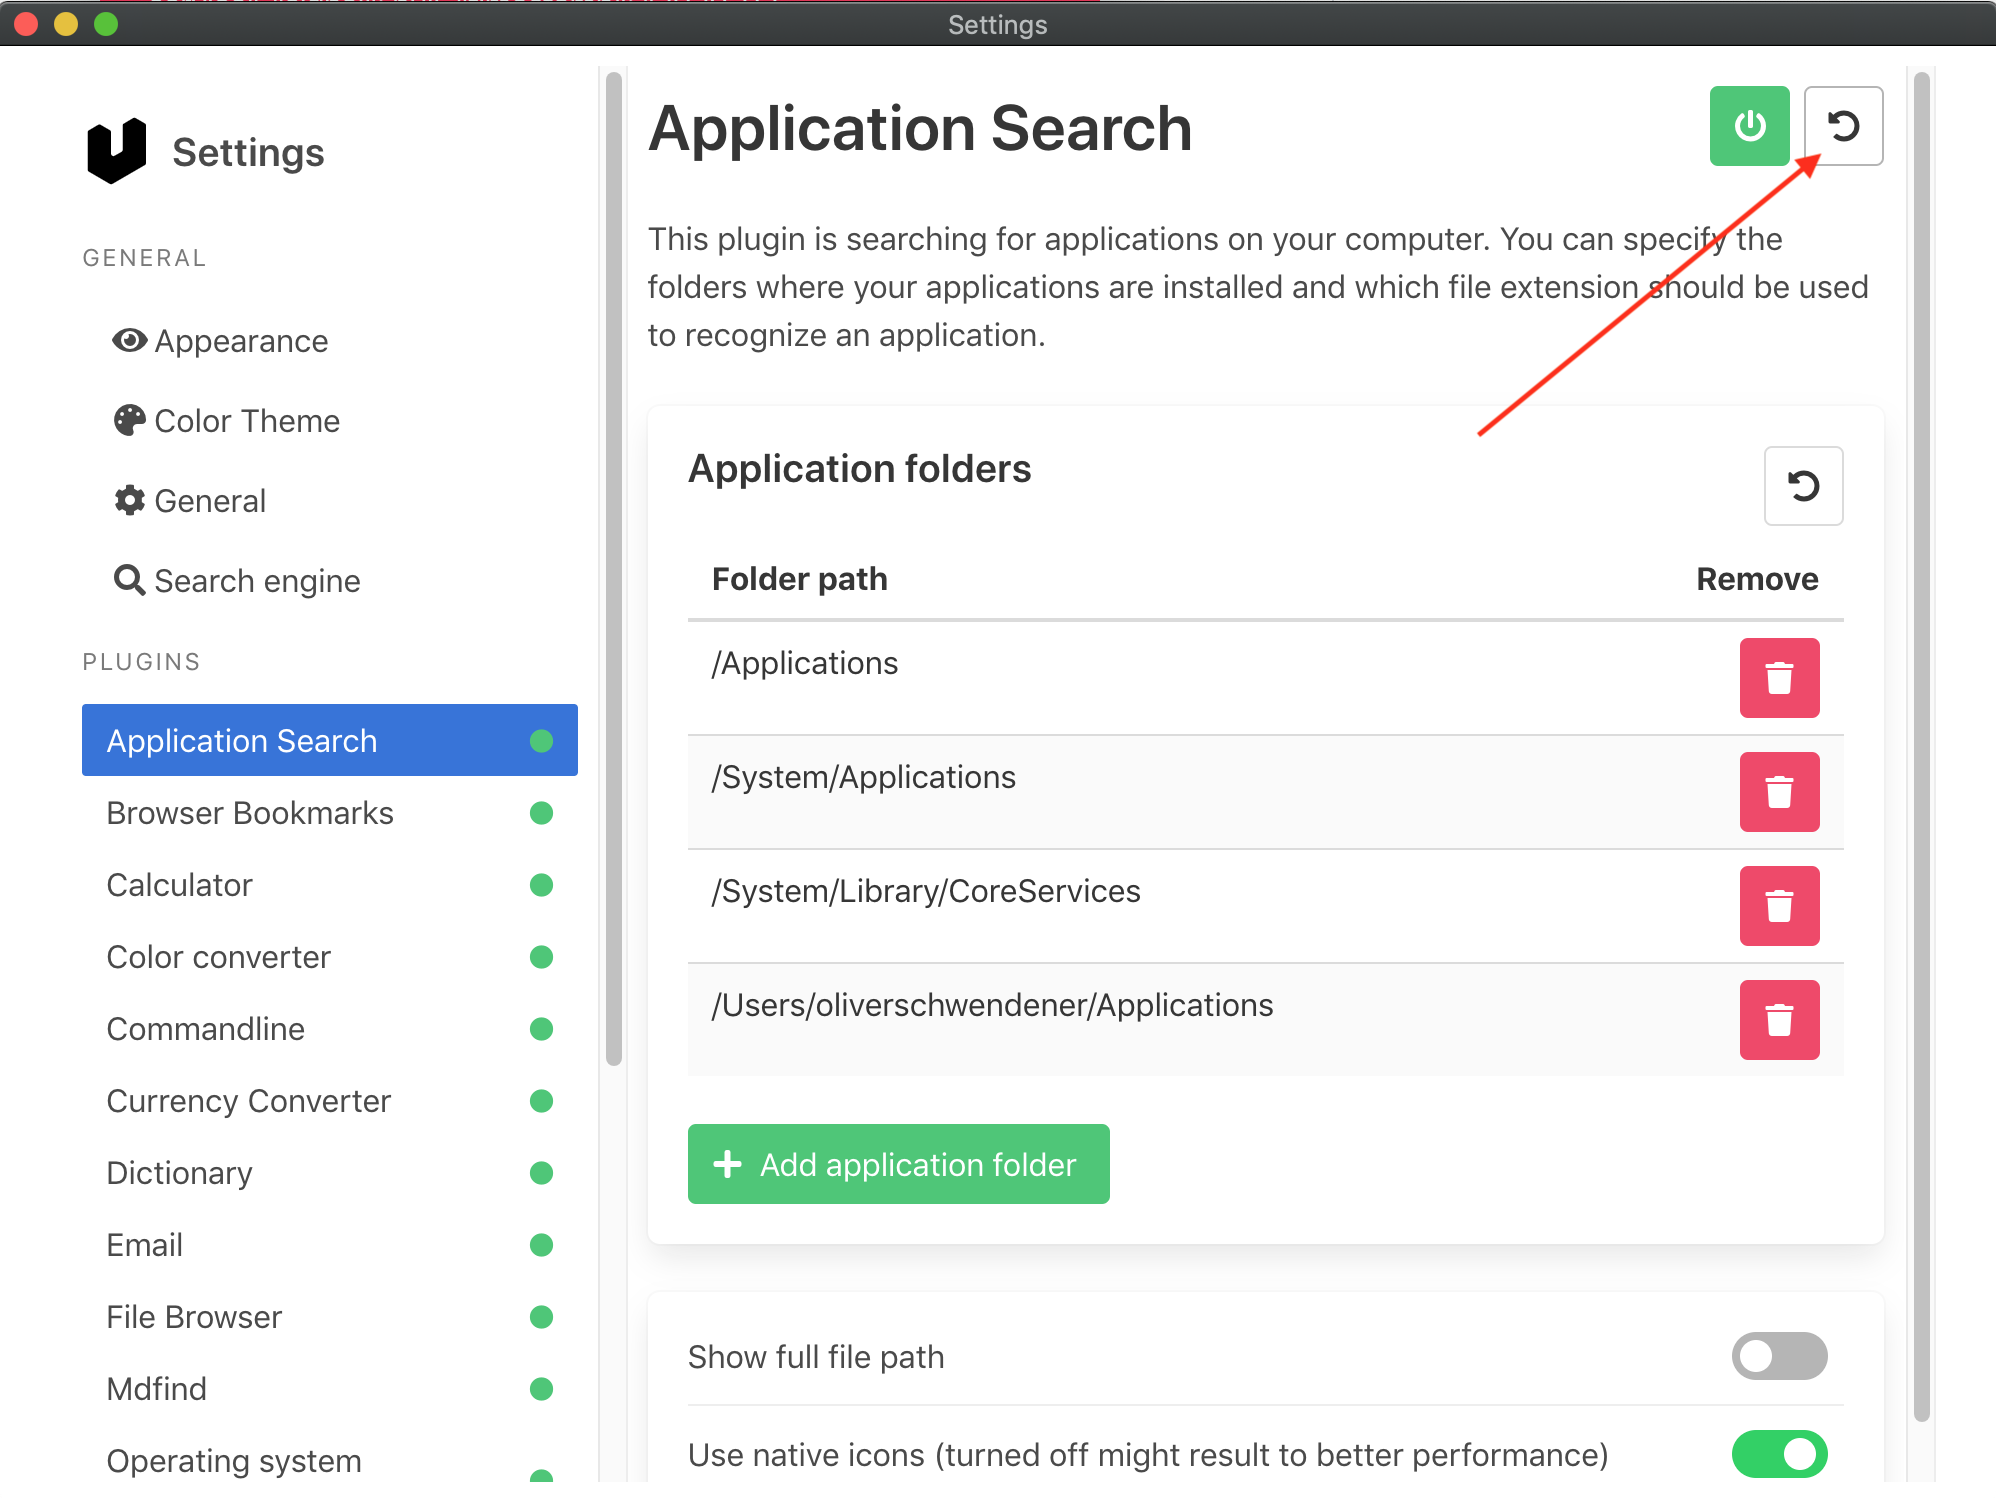Click the Application folders heading

coord(859,469)
